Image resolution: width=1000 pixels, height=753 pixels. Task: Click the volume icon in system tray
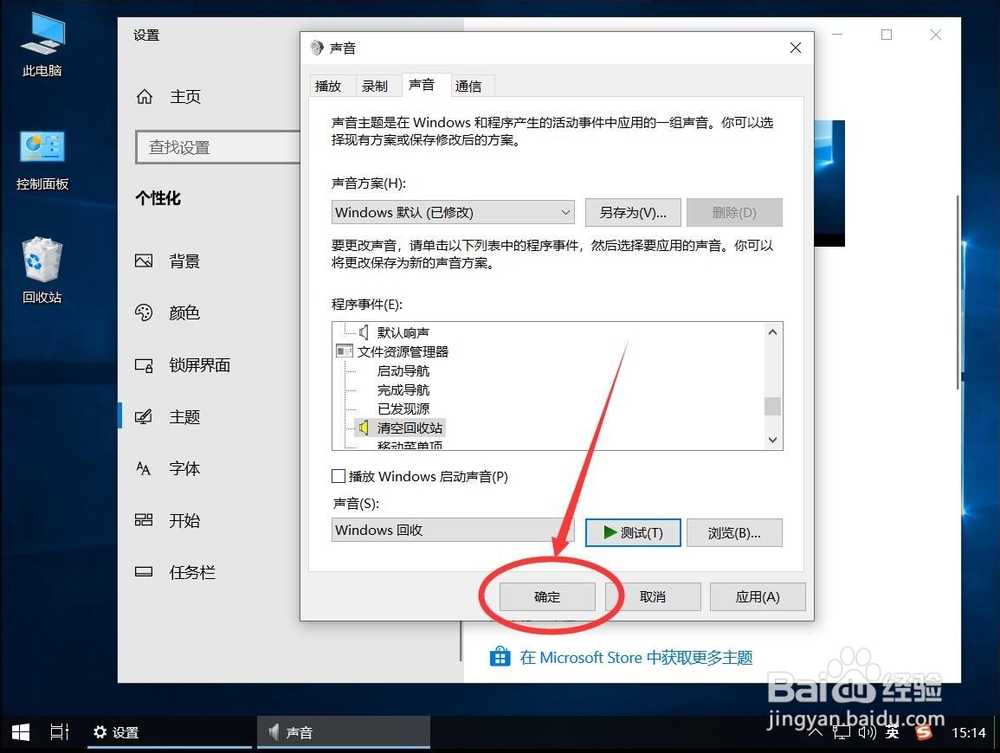(x=867, y=733)
